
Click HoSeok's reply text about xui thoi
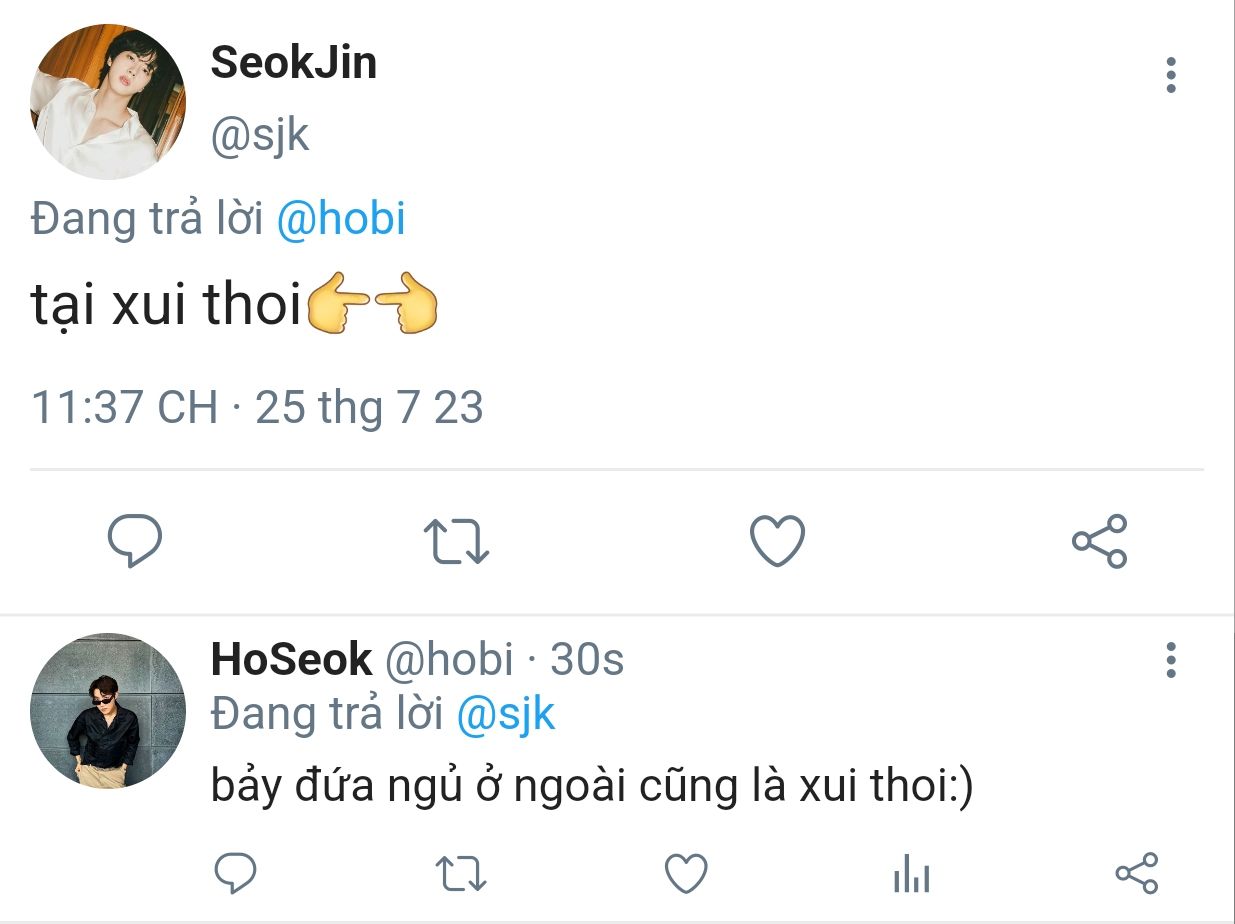592,787
